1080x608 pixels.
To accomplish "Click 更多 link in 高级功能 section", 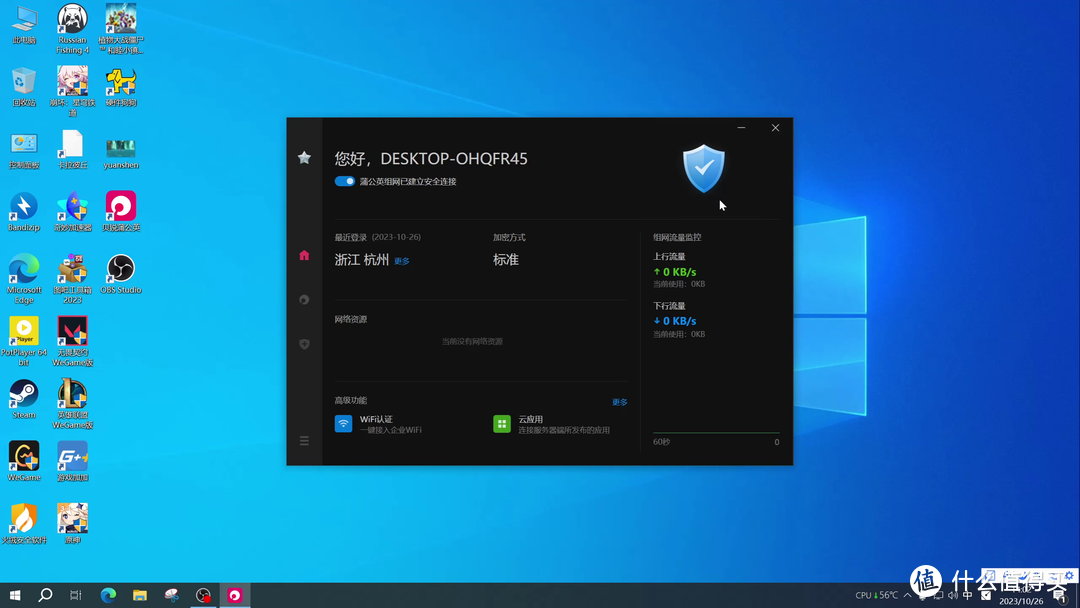I will (x=619, y=402).
